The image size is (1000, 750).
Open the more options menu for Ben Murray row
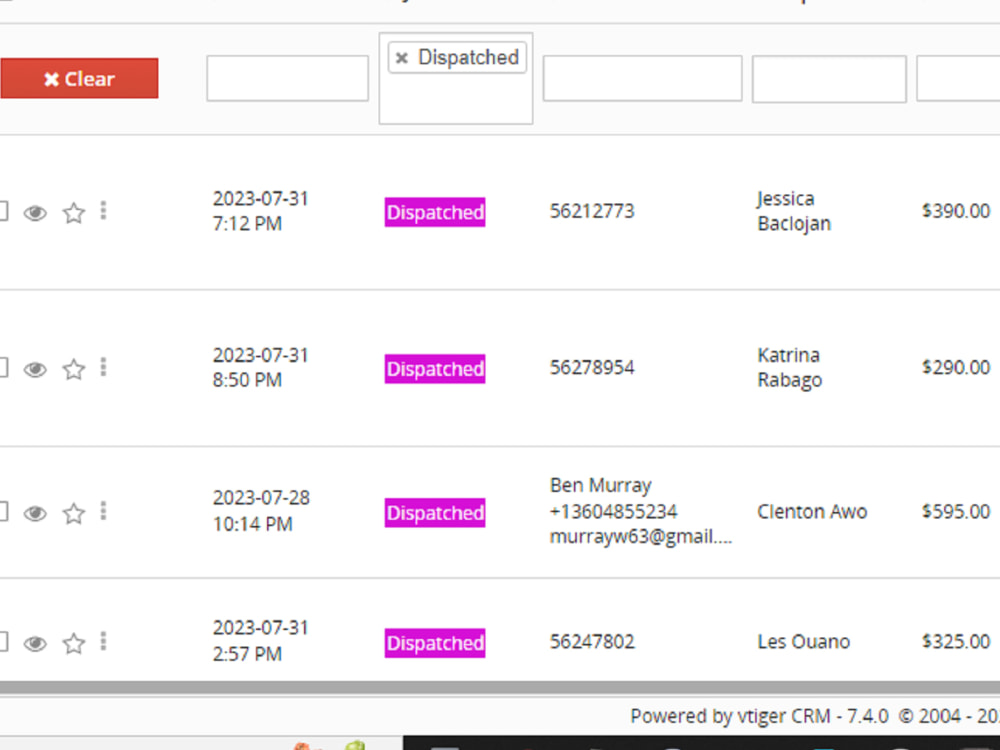tap(103, 511)
